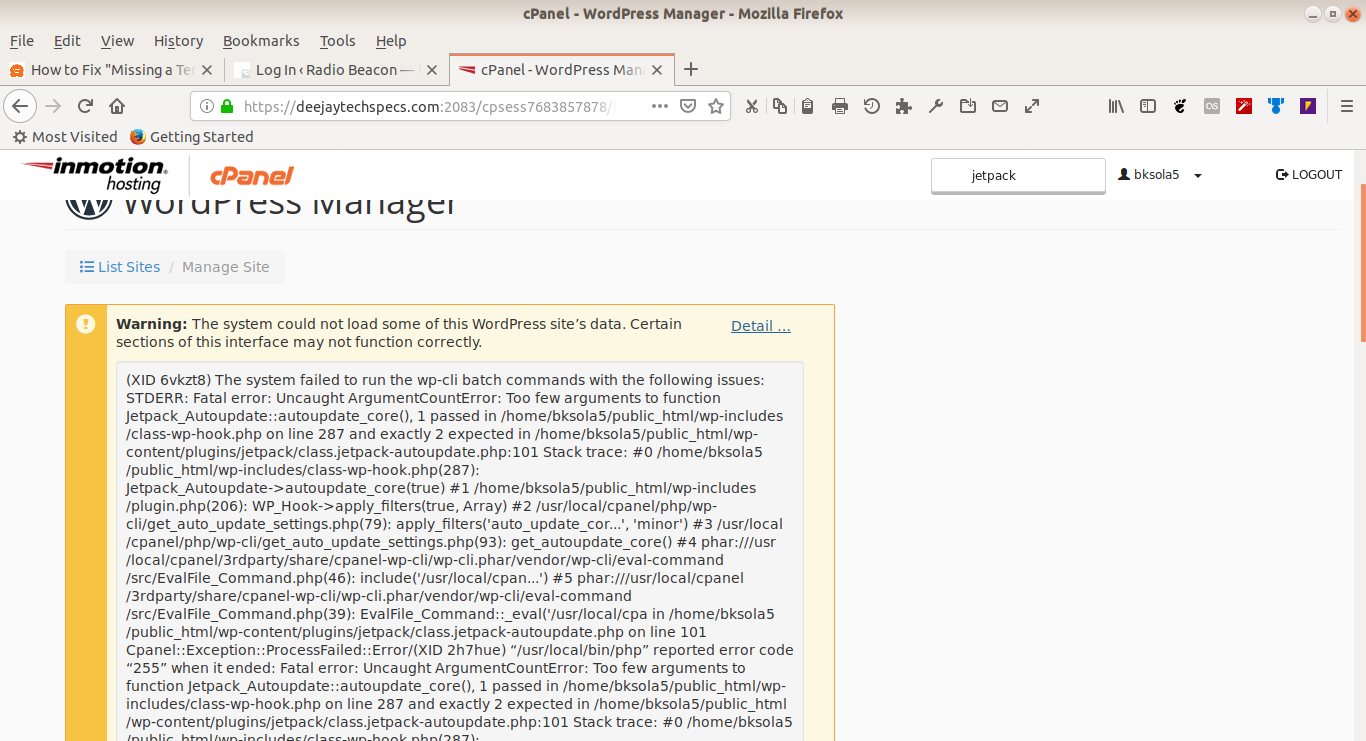Click the forward navigation arrow
Image resolution: width=1366 pixels, height=741 pixels.
click(x=53, y=106)
